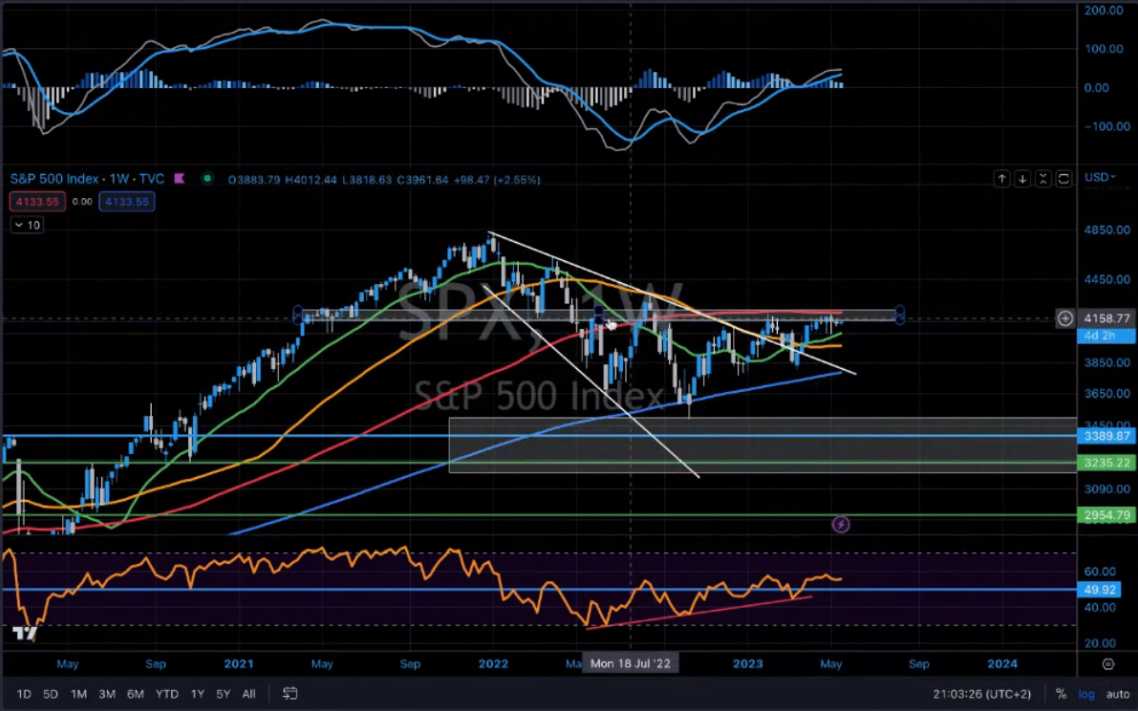Click the move pane up arrow
The image size is (1138, 711).
[x=1002, y=179]
